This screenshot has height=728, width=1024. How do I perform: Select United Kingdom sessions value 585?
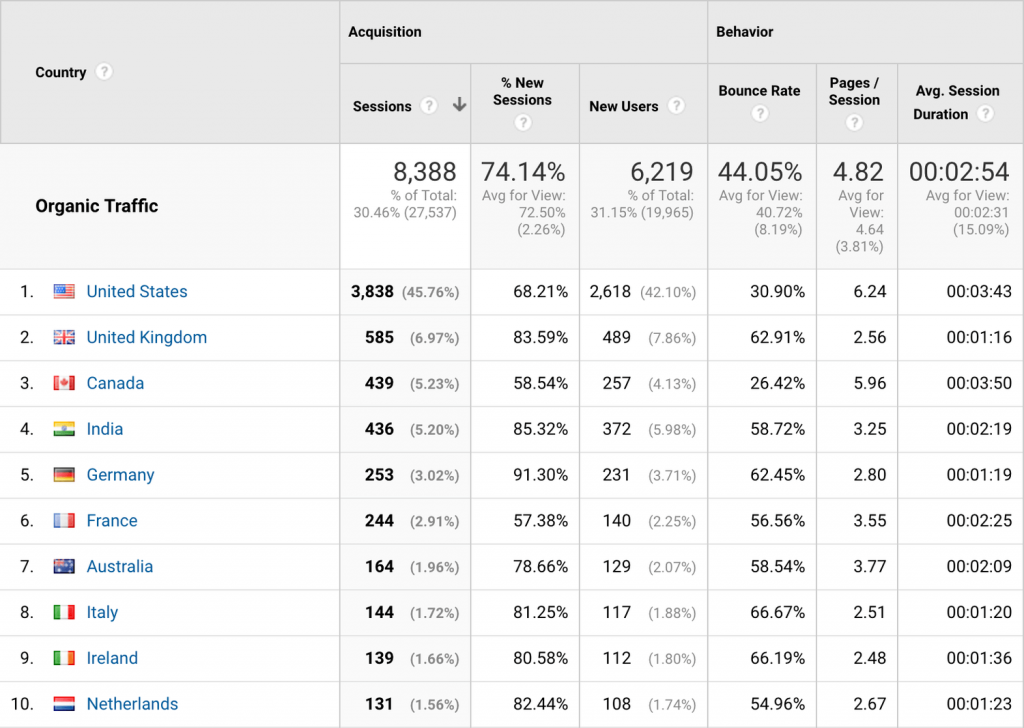[379, 338]
